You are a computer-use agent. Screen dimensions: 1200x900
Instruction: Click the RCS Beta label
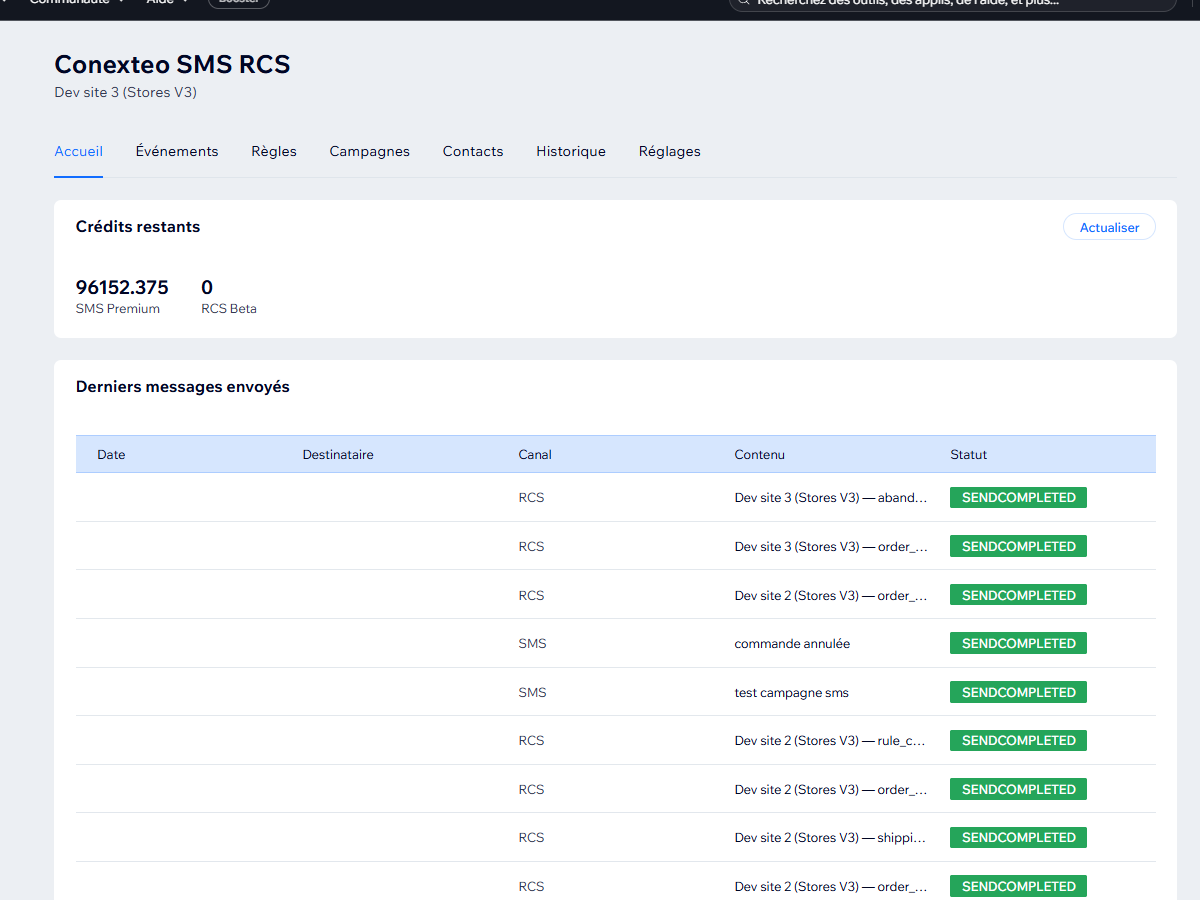(229, 309)
